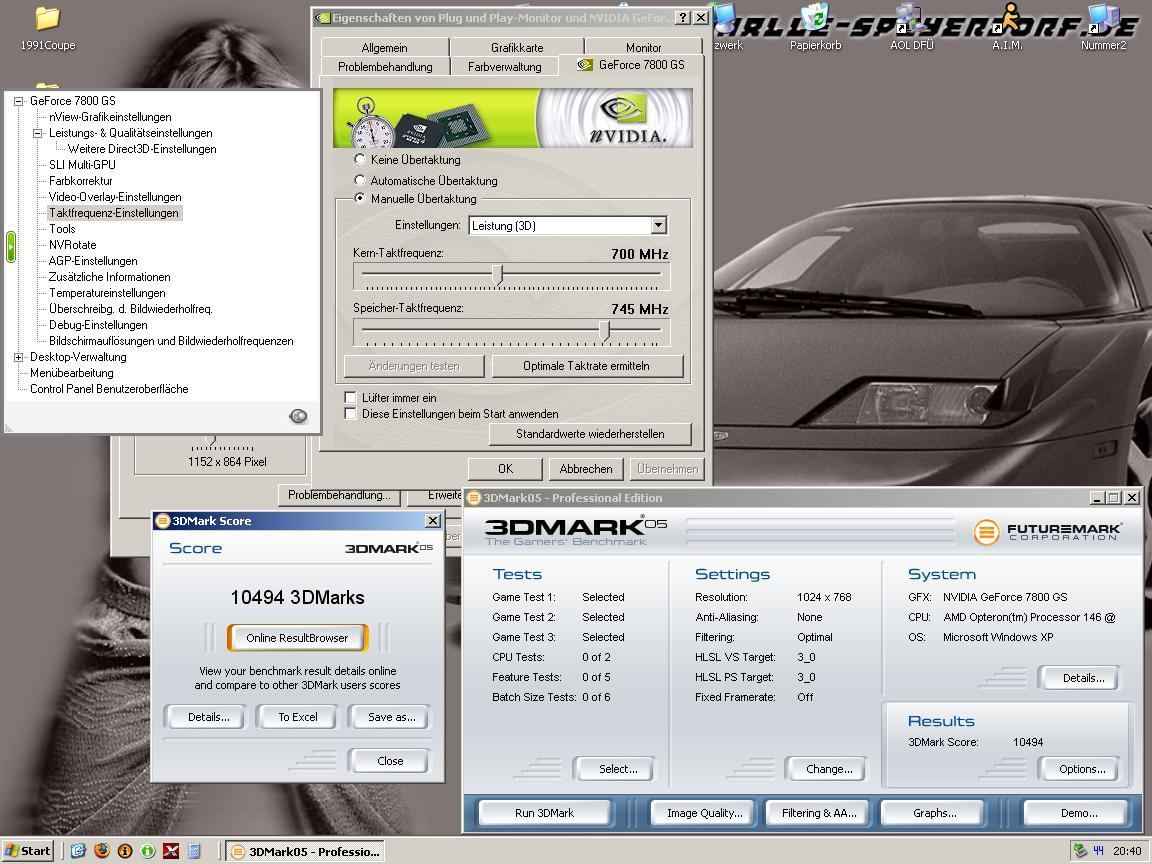
Task: Click the pin icon in NVIDIA tree panel
Action: point(298,416)
